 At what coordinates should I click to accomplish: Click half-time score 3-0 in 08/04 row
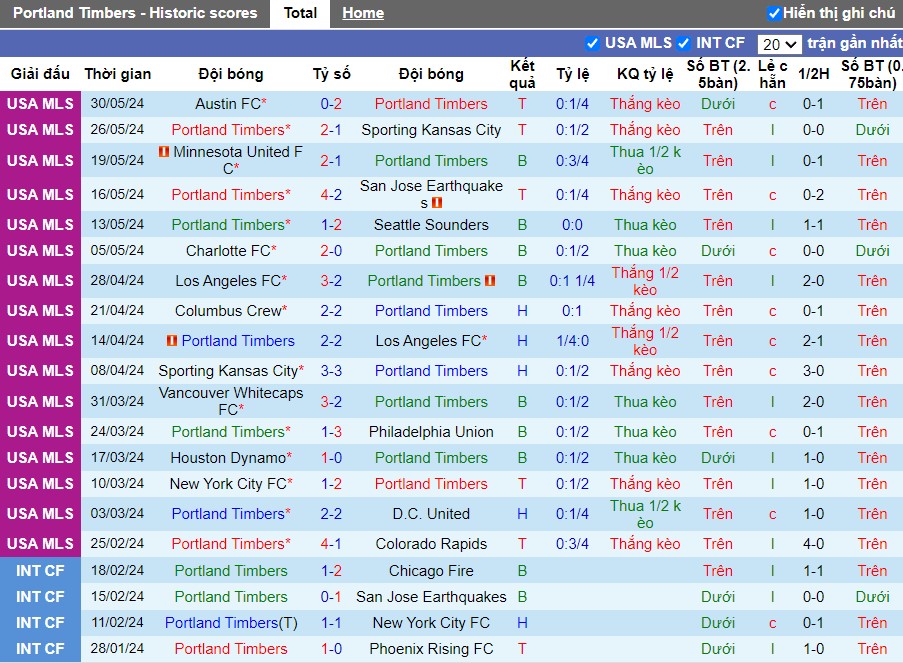(x=813, y=370)
